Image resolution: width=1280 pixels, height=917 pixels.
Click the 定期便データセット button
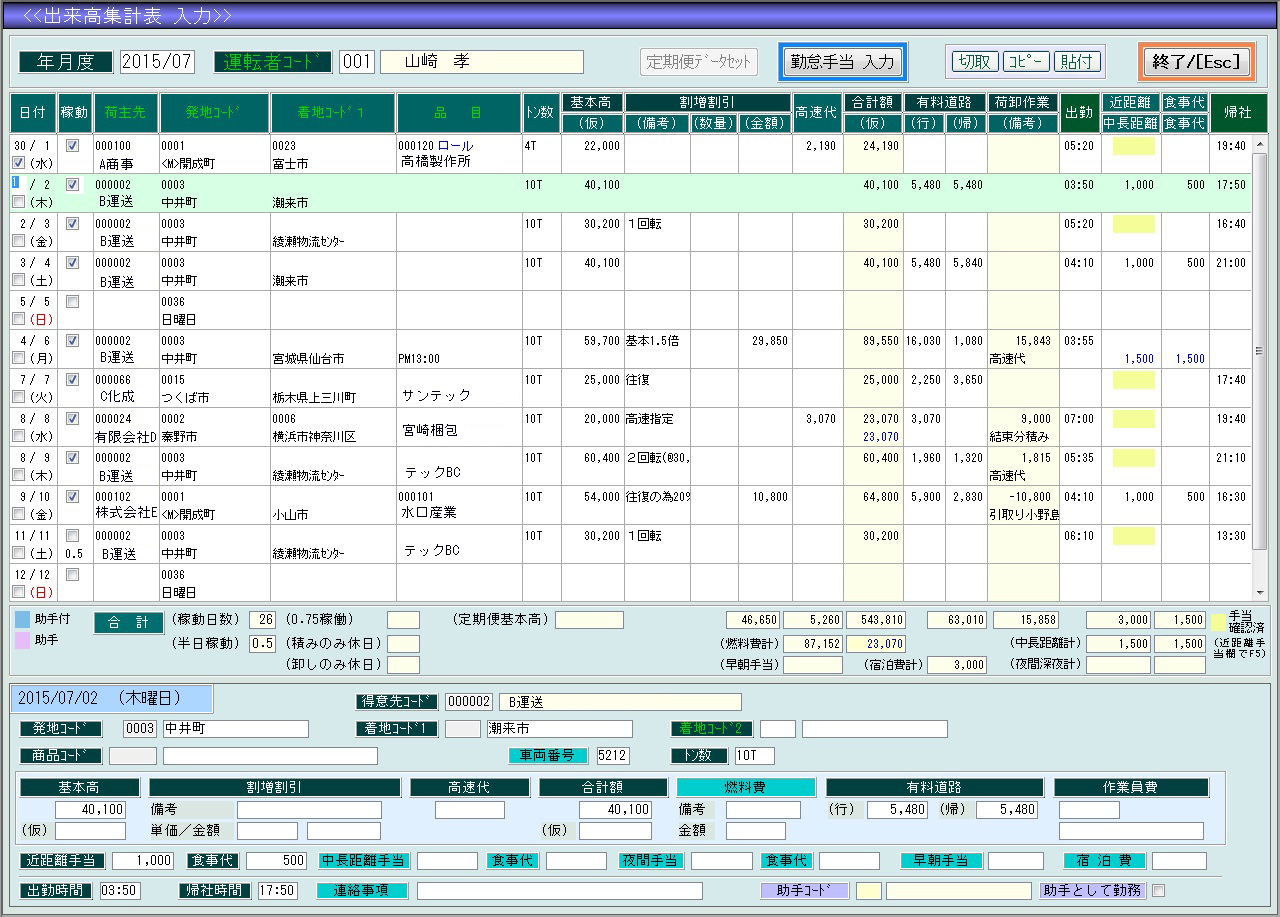pos(698,61)
